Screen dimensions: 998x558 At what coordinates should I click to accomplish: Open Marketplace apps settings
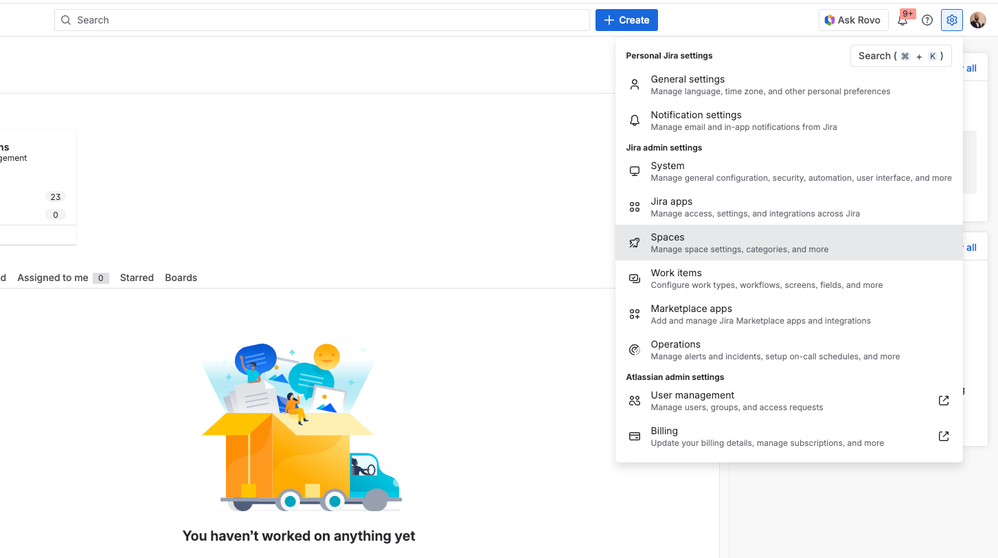[789, 314]
